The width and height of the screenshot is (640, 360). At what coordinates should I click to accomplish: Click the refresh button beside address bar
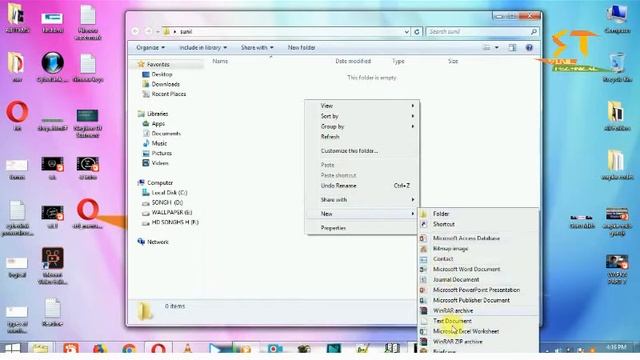(x=417, y=31)
